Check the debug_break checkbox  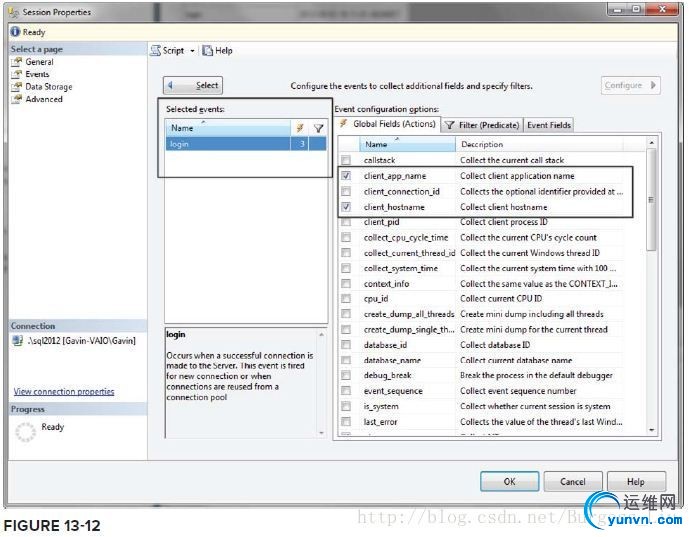tap(346, 375)
